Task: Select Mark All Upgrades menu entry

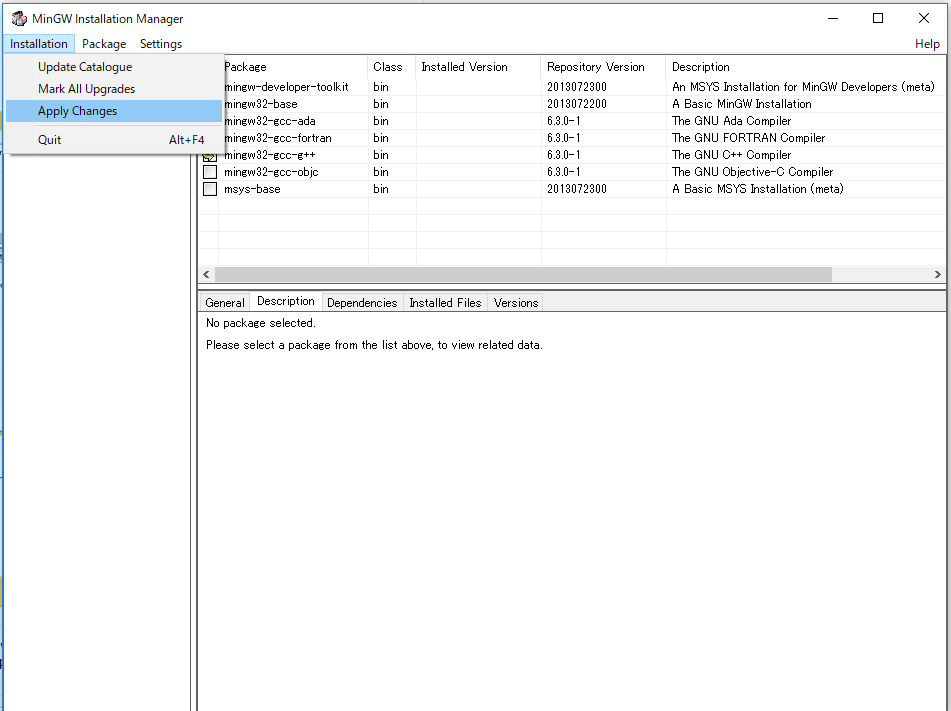Action: coord(114,89)
